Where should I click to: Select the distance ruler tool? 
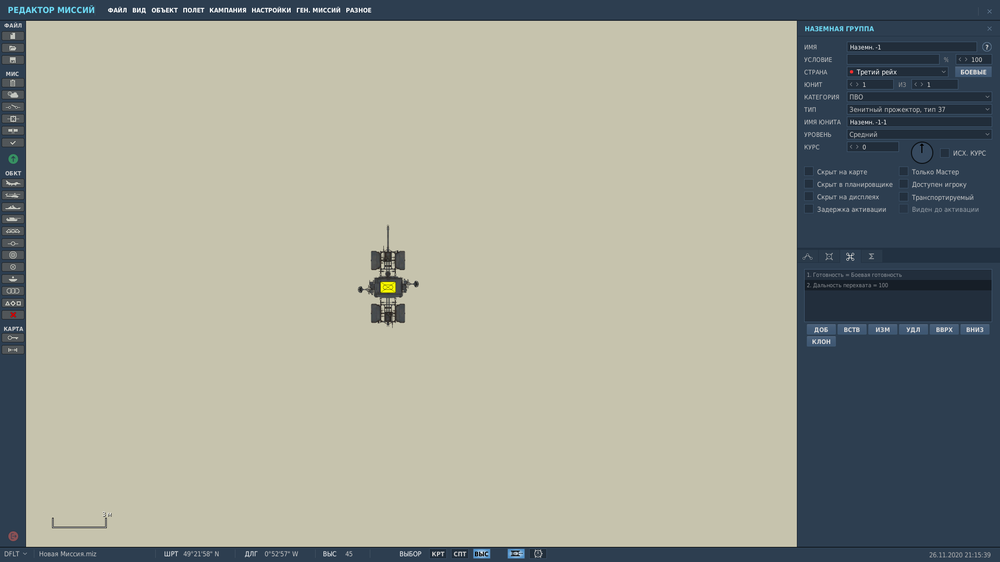[12, 350]
